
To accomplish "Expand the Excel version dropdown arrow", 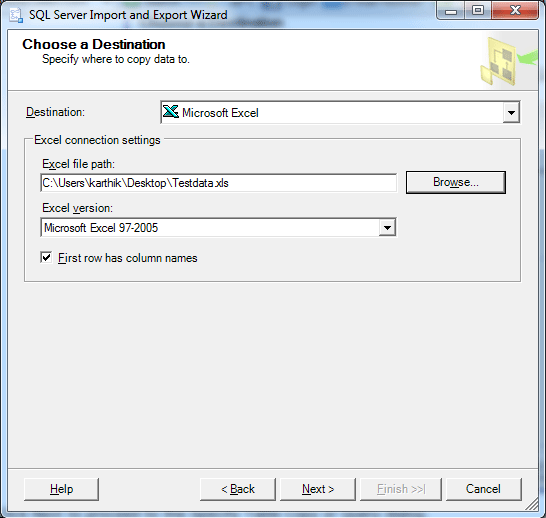I will [387, 228].
